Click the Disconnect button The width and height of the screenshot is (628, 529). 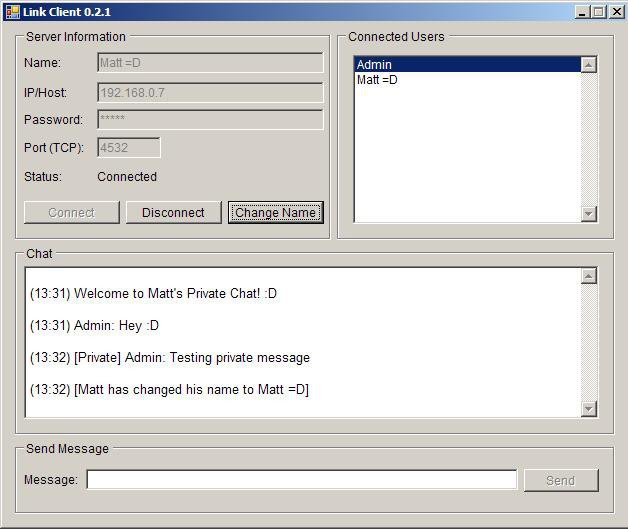[173, 213]
